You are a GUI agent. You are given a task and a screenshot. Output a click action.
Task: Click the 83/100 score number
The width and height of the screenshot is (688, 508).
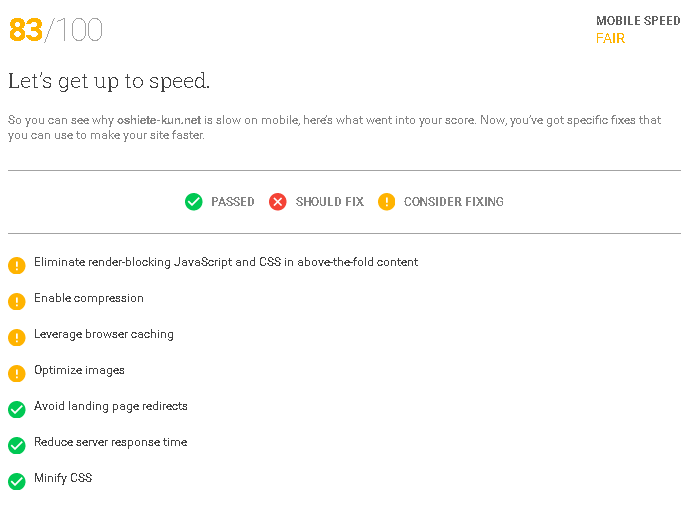56,30
